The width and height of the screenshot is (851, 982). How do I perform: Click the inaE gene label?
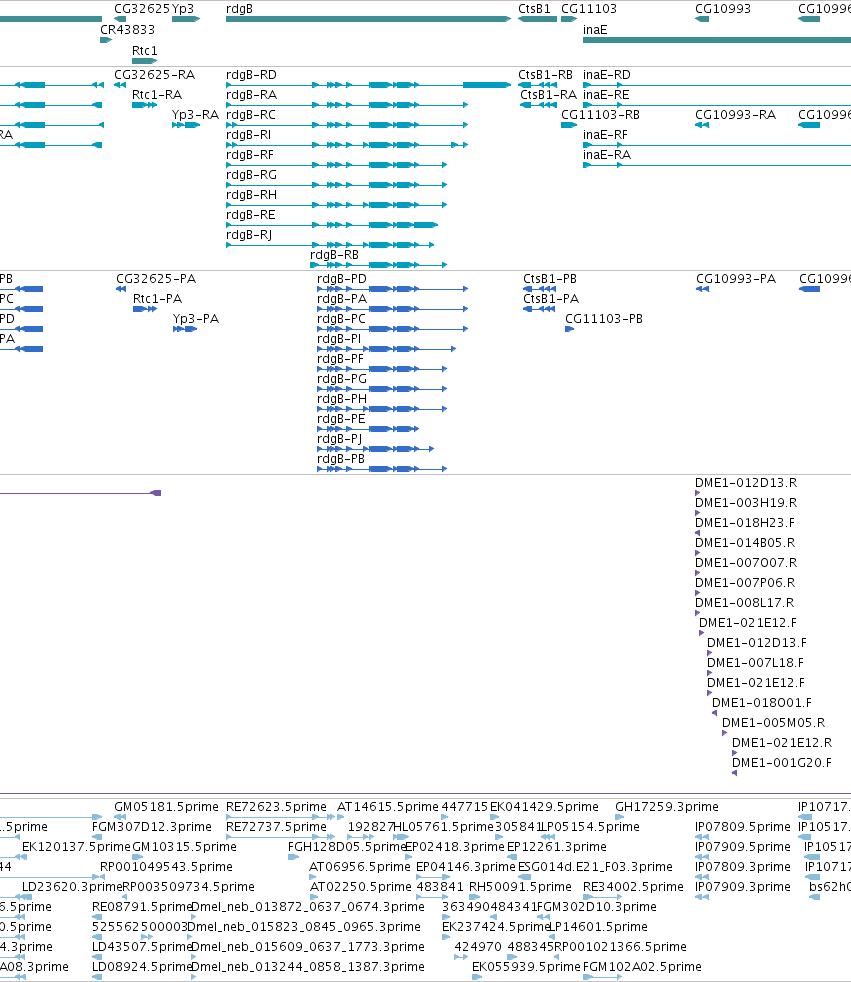click(x=595, y=29)
